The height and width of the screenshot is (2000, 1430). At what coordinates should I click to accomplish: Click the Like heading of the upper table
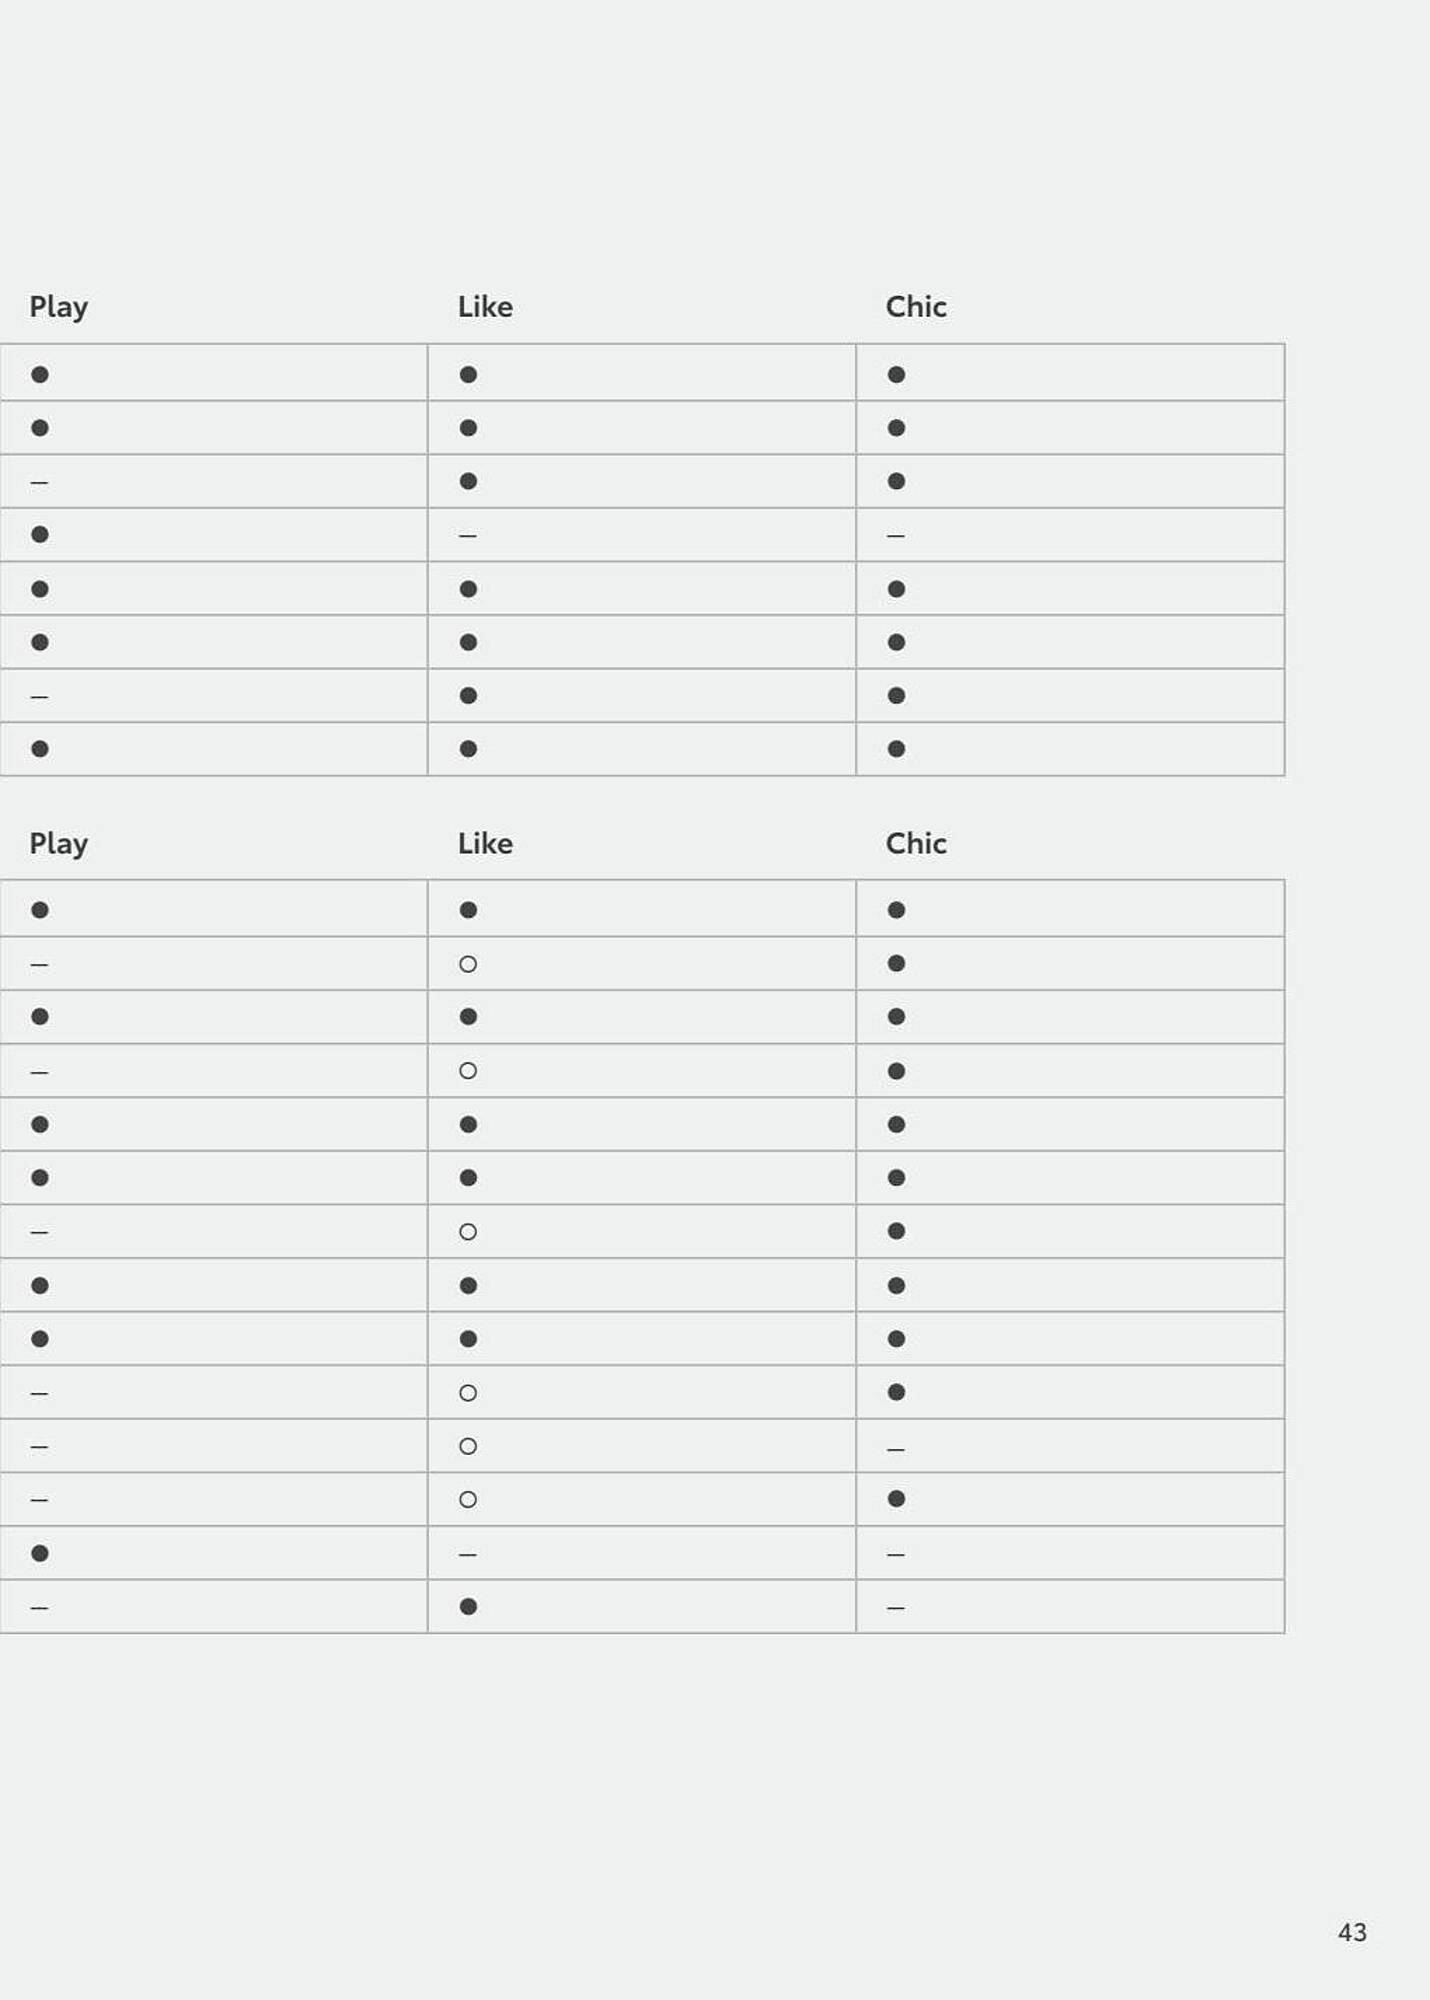(485, 306)
